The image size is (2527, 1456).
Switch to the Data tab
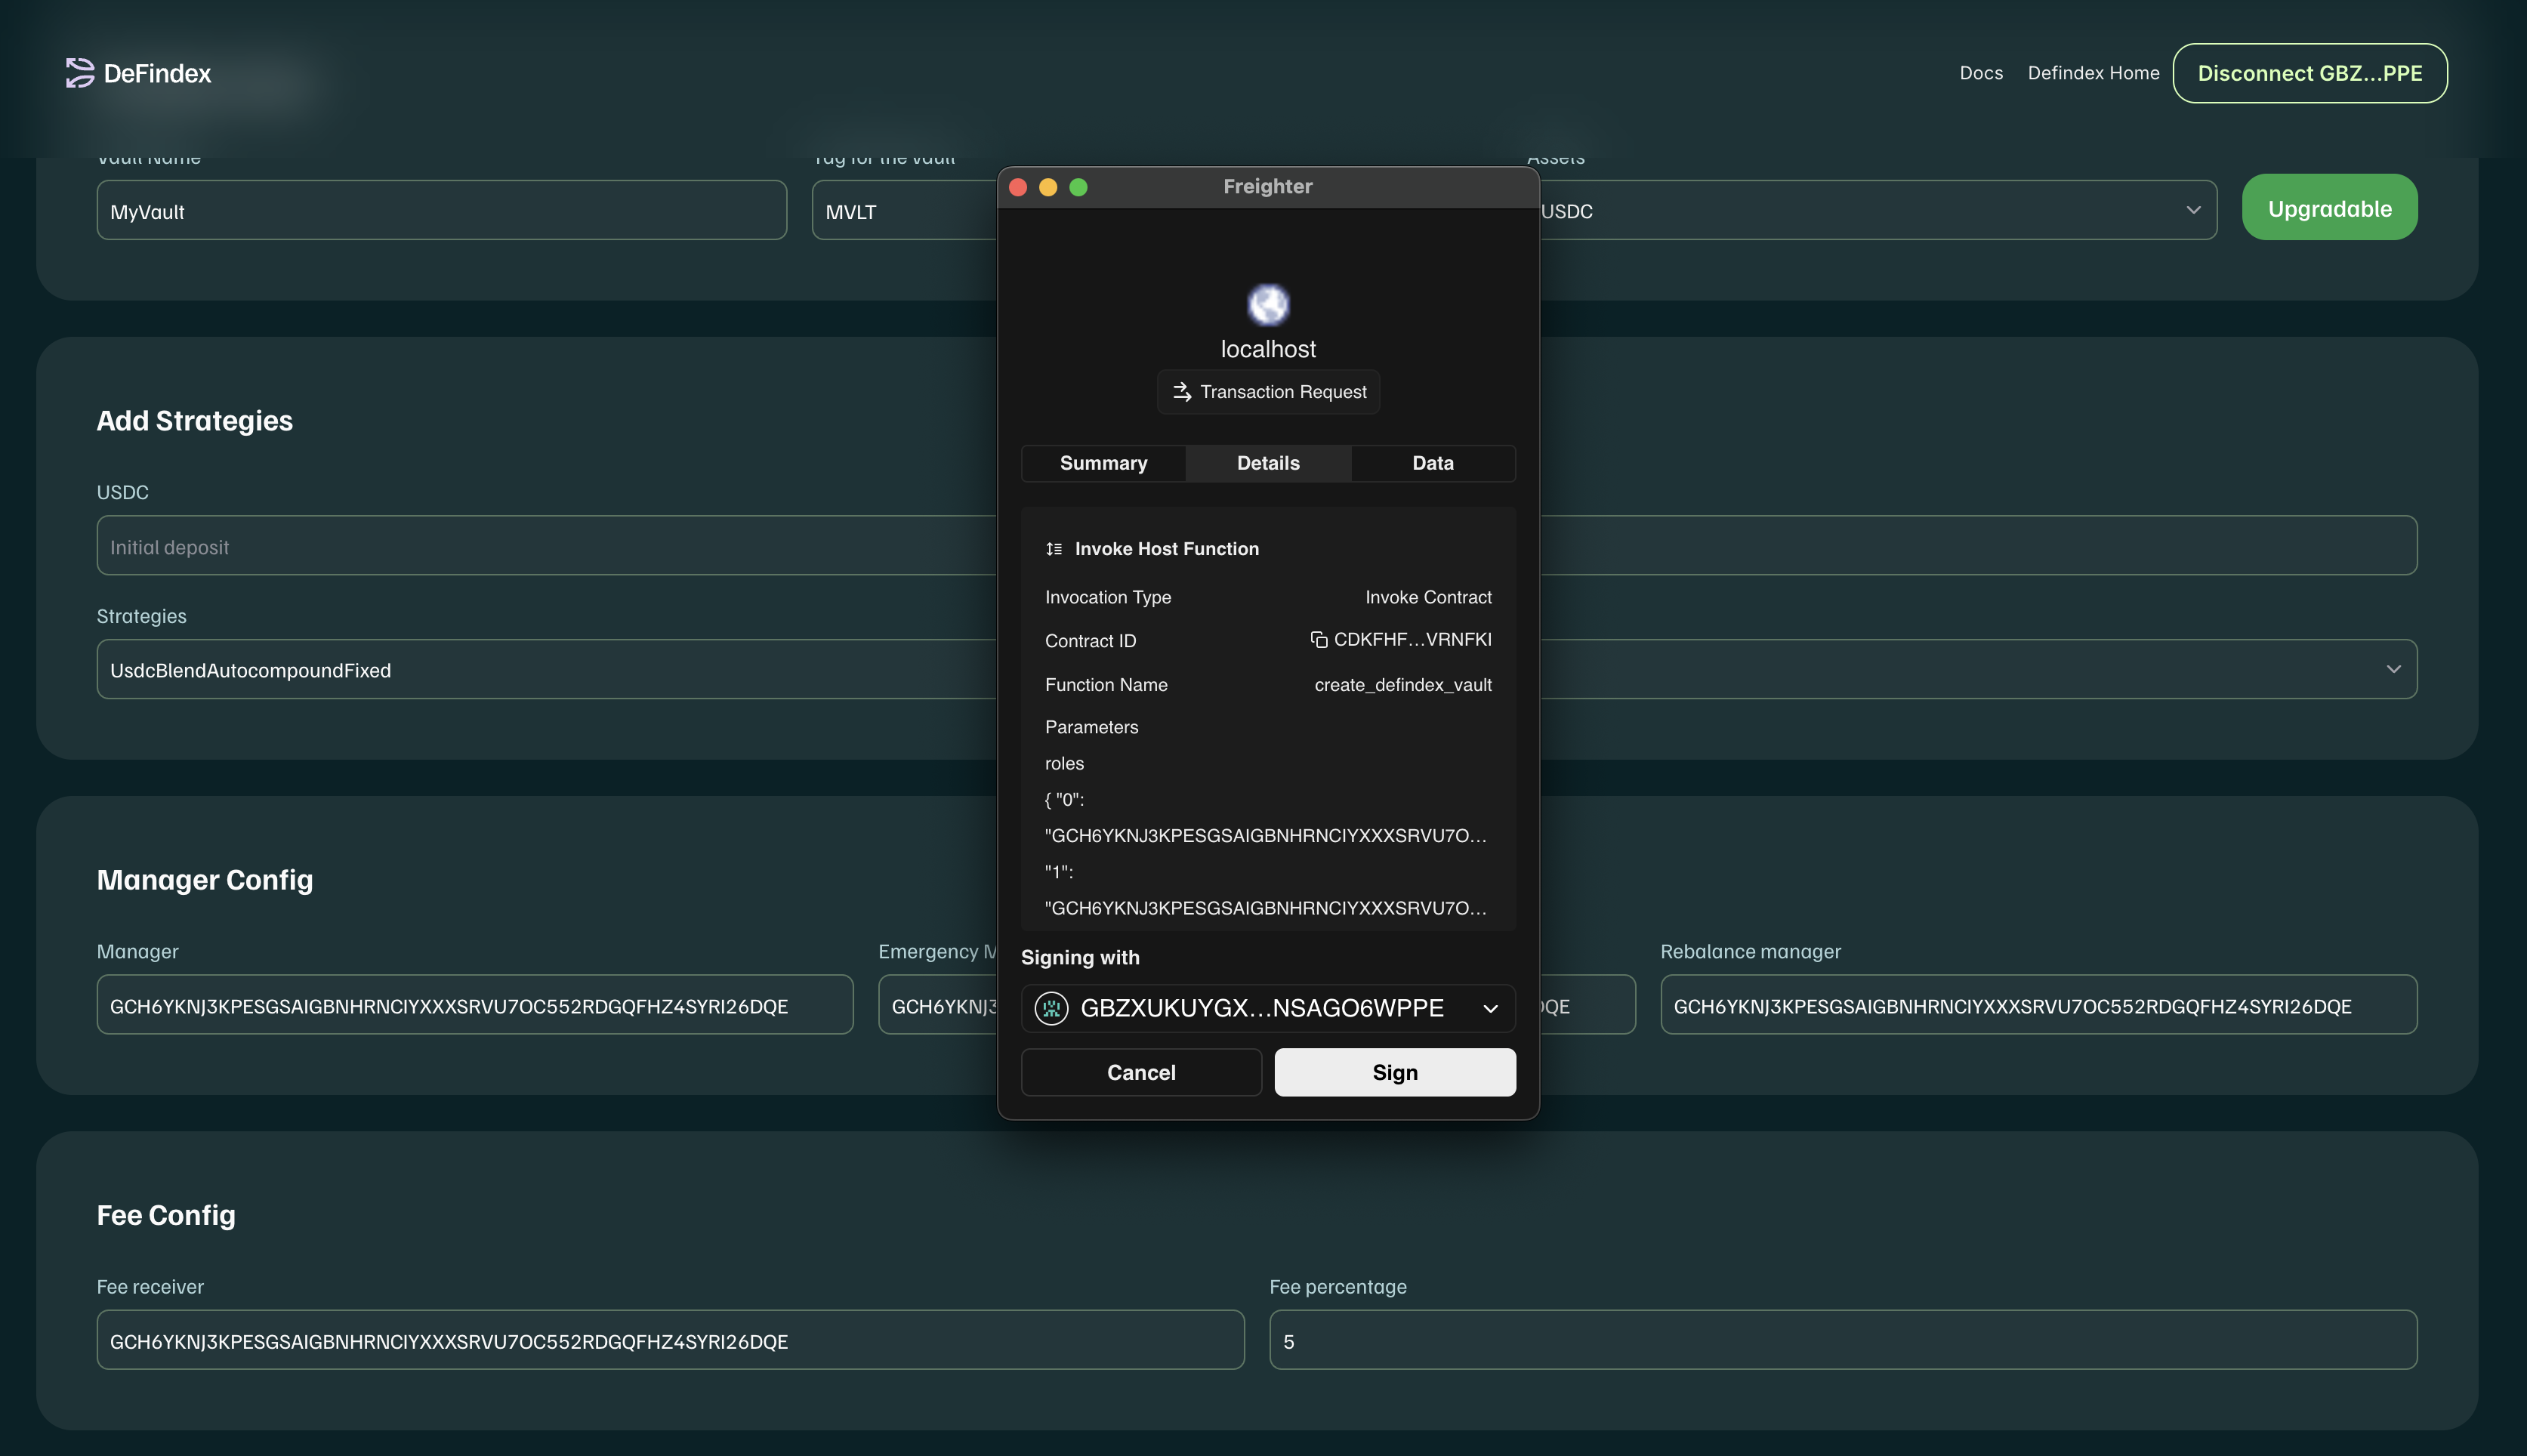pos(1432,463)
